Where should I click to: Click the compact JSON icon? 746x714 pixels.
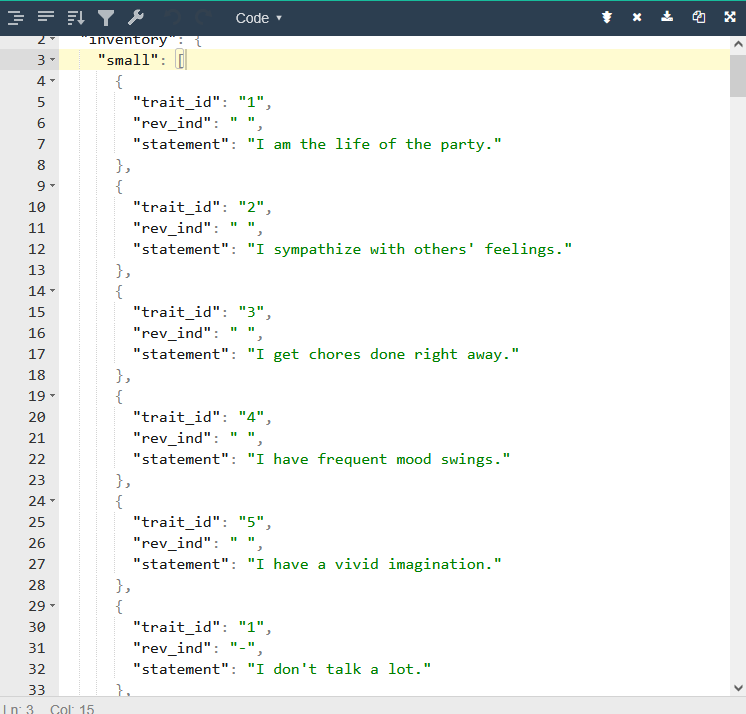(45, 17)
